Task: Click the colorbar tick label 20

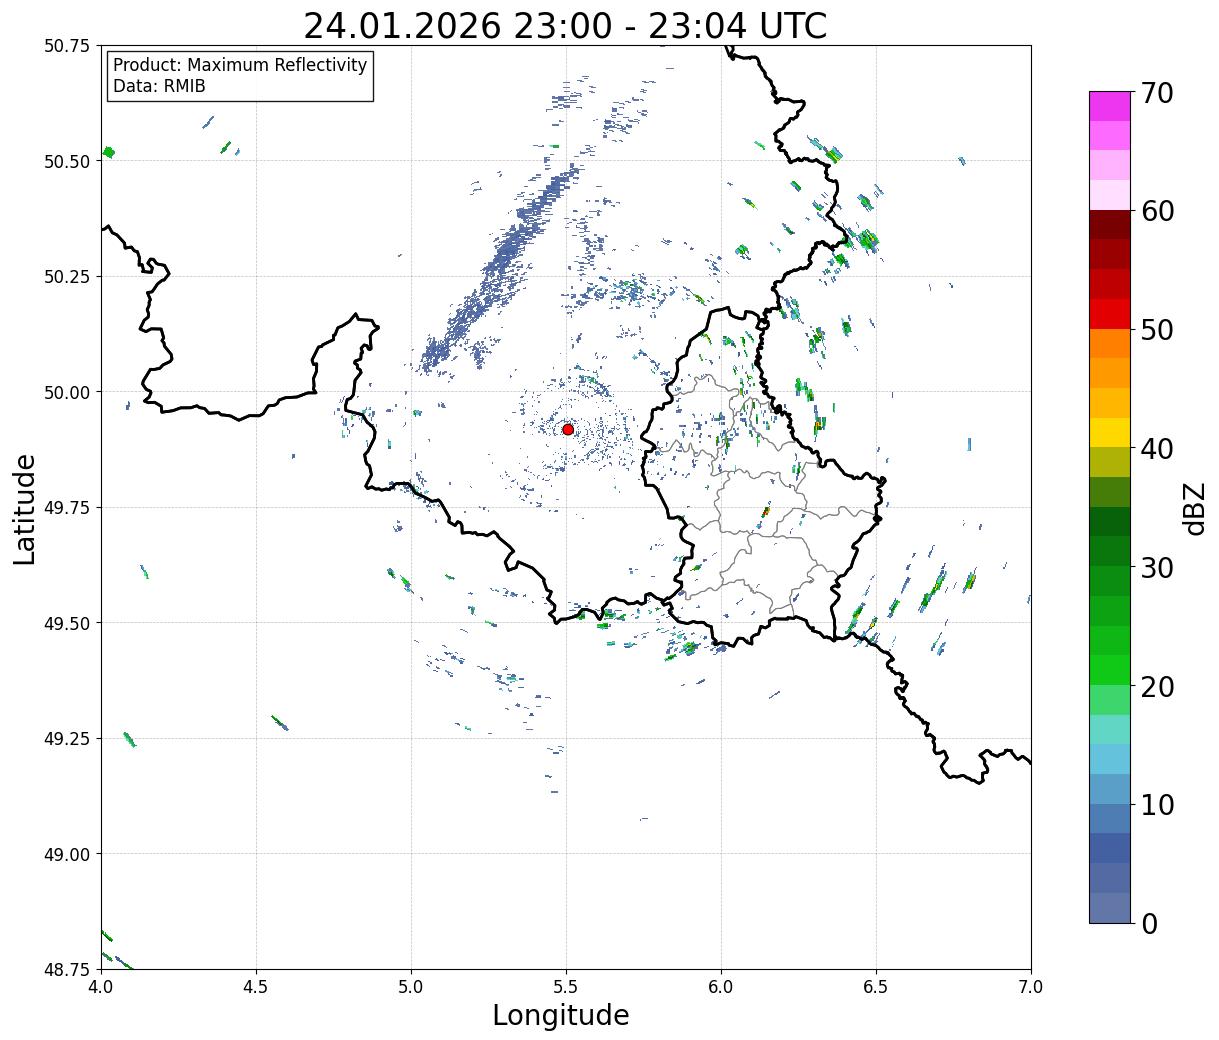Action: pyautogui.click(x=1157, y=686)
